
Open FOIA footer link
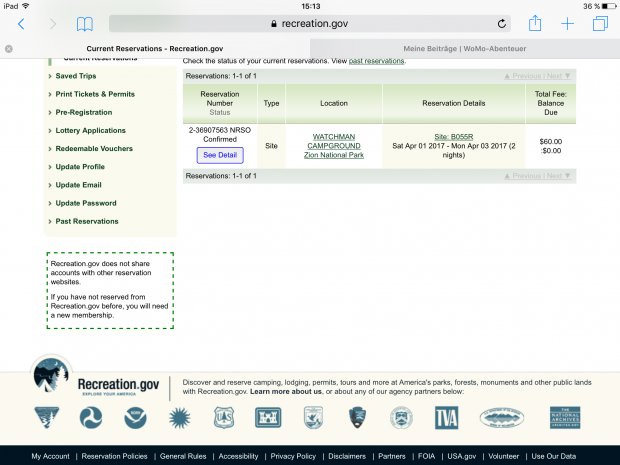tap(426, 456)
